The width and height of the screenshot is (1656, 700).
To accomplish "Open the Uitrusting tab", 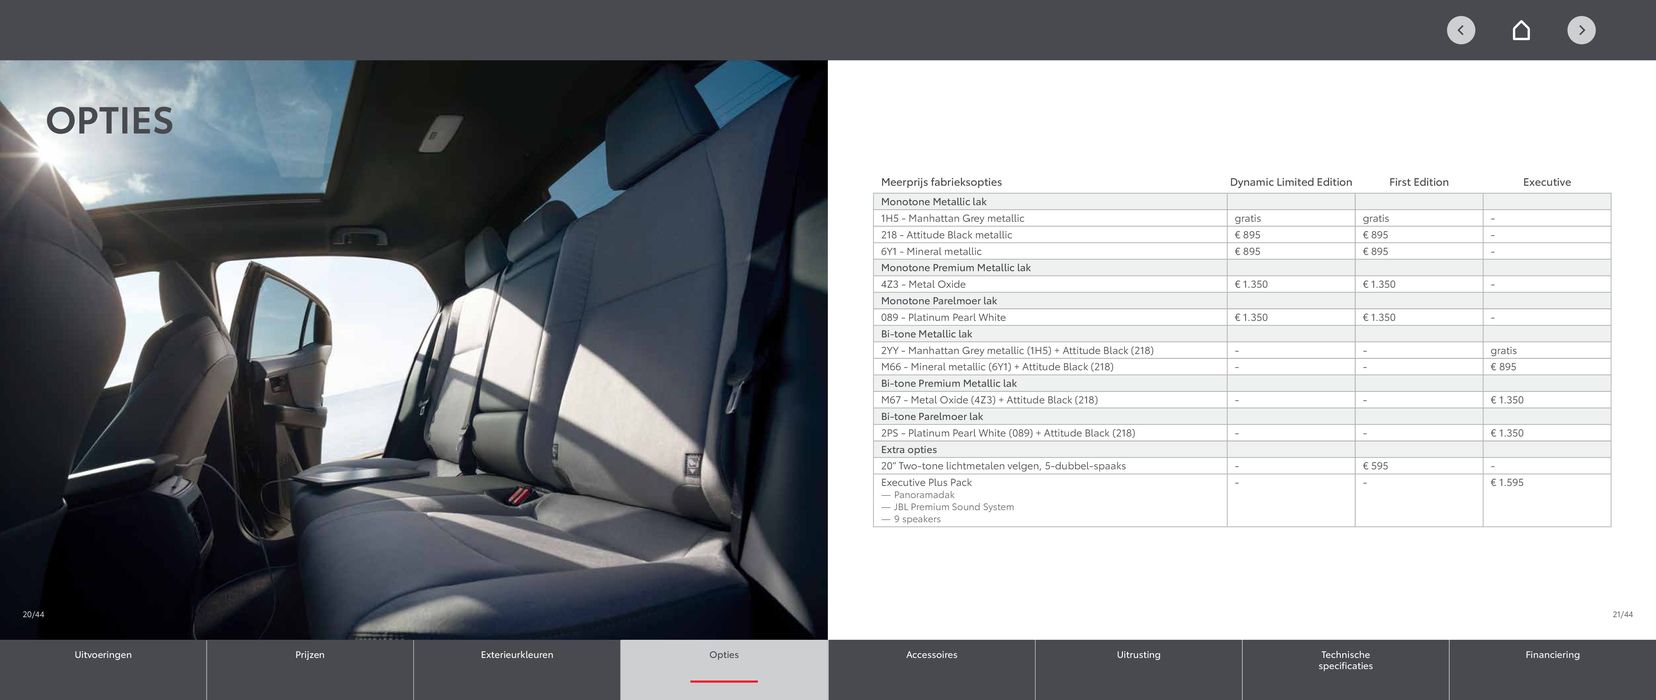I will coord(1138,656).
